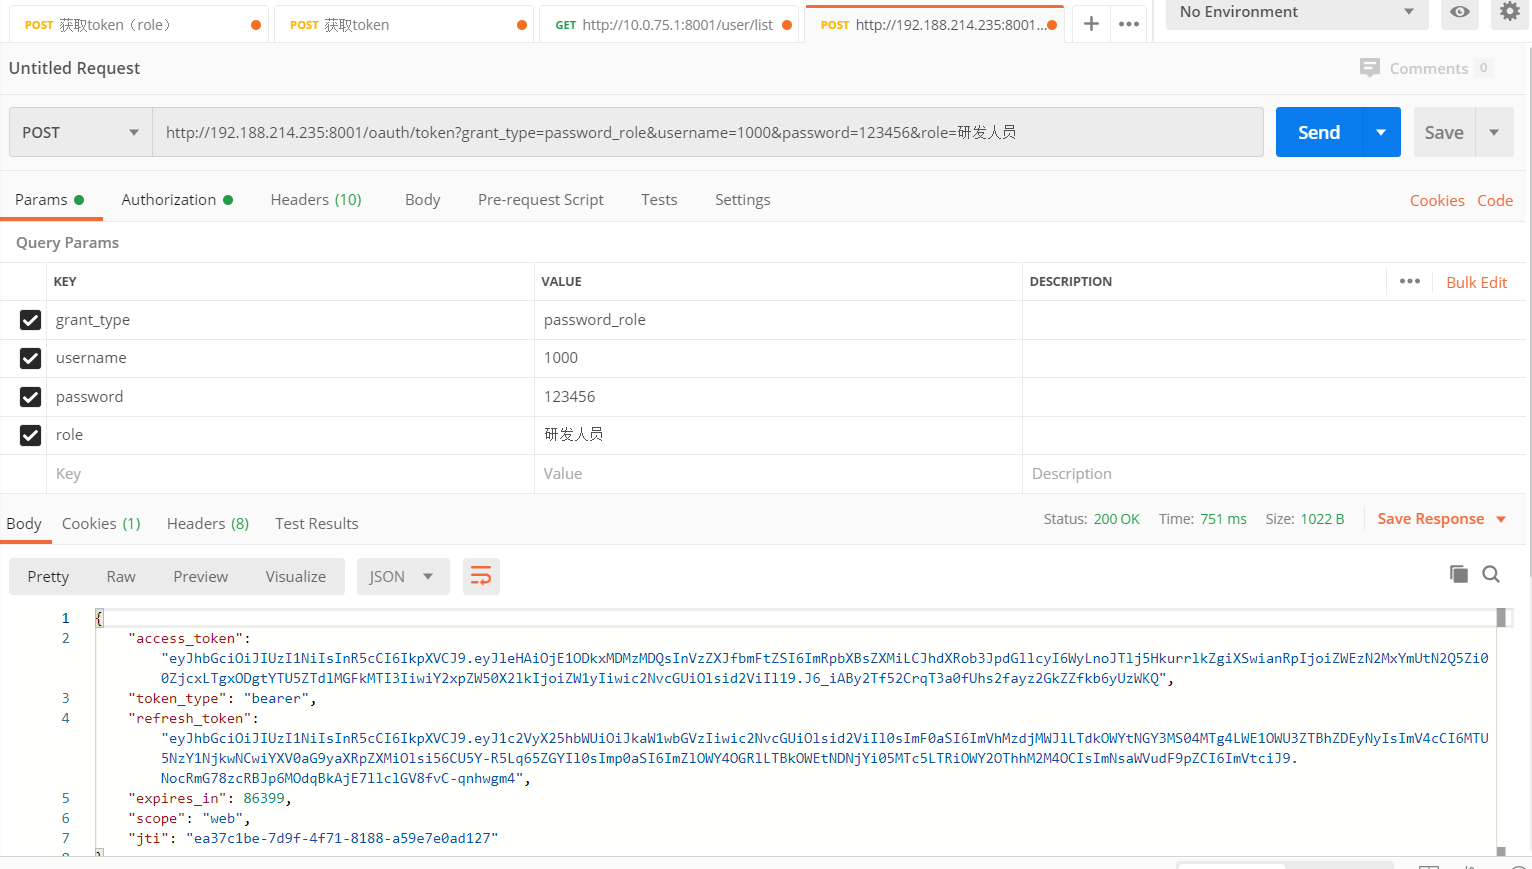Select the Raw response view
Image resolution: width=1532 pixels, height=869 pixels.
point(121,577)
